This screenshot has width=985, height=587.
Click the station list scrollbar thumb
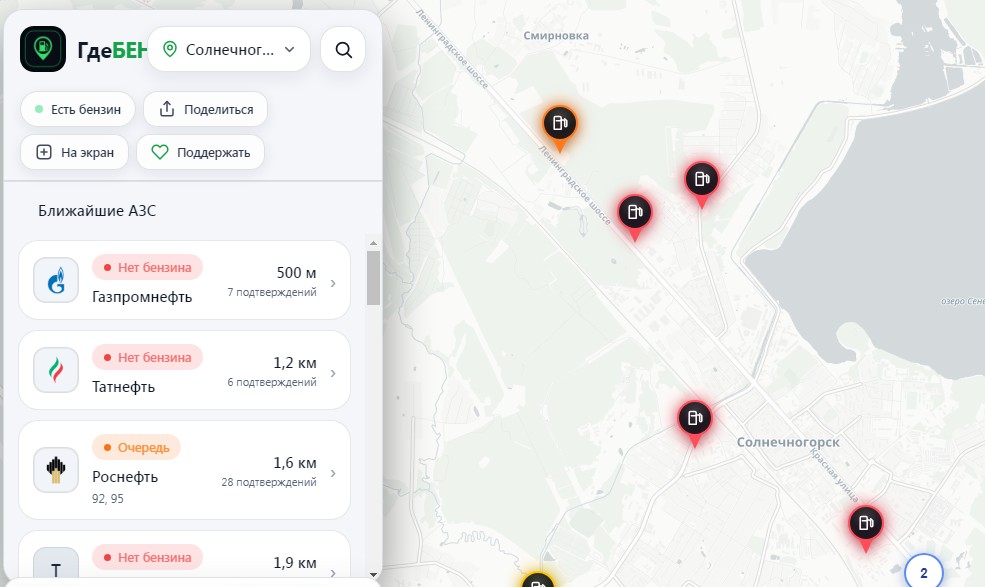coord(373,278)
